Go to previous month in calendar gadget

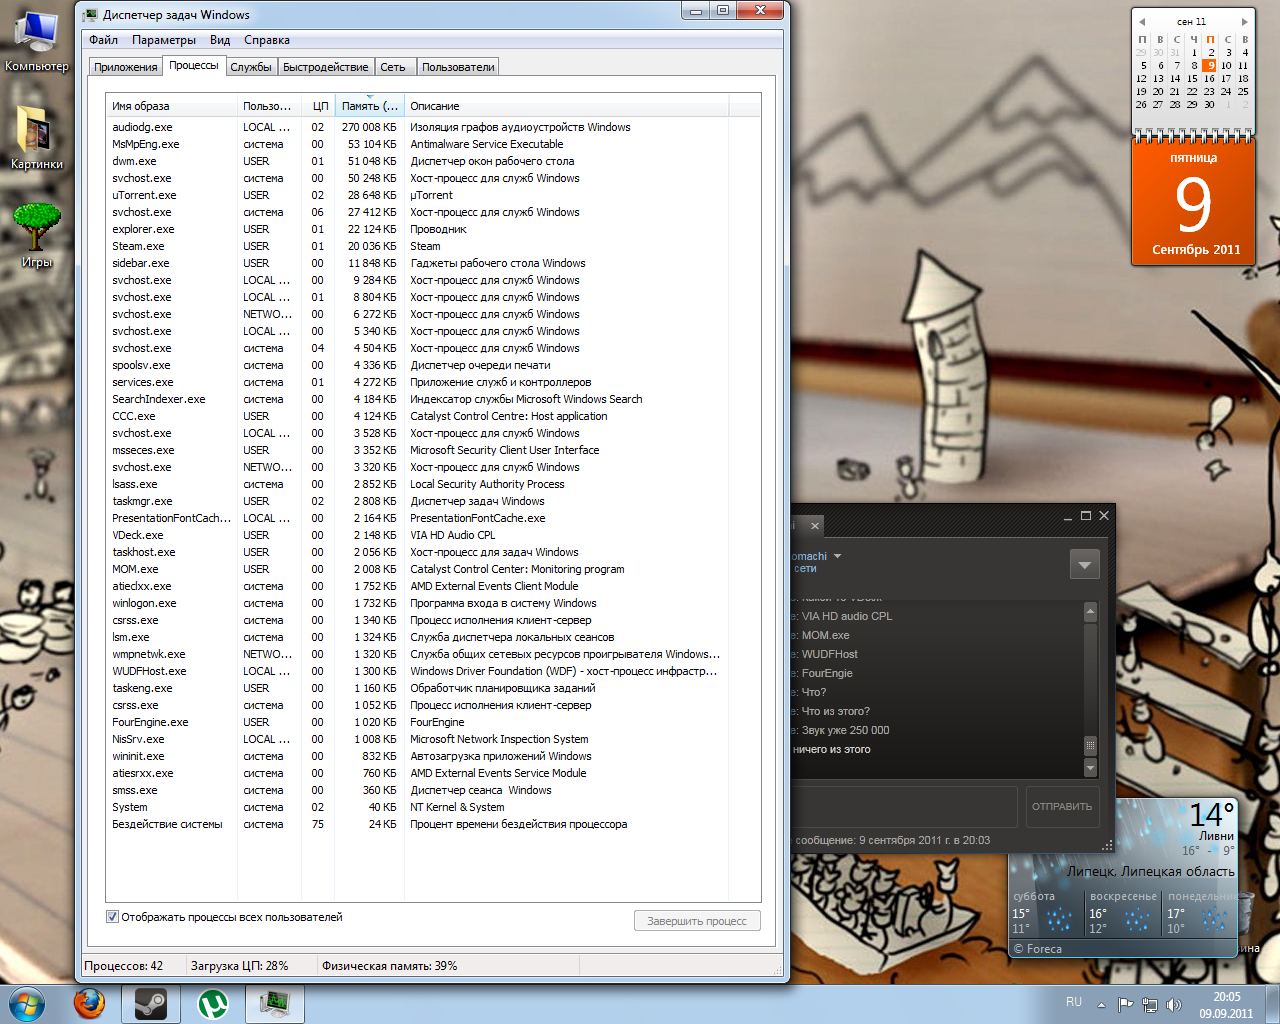tap(1142, 21)
